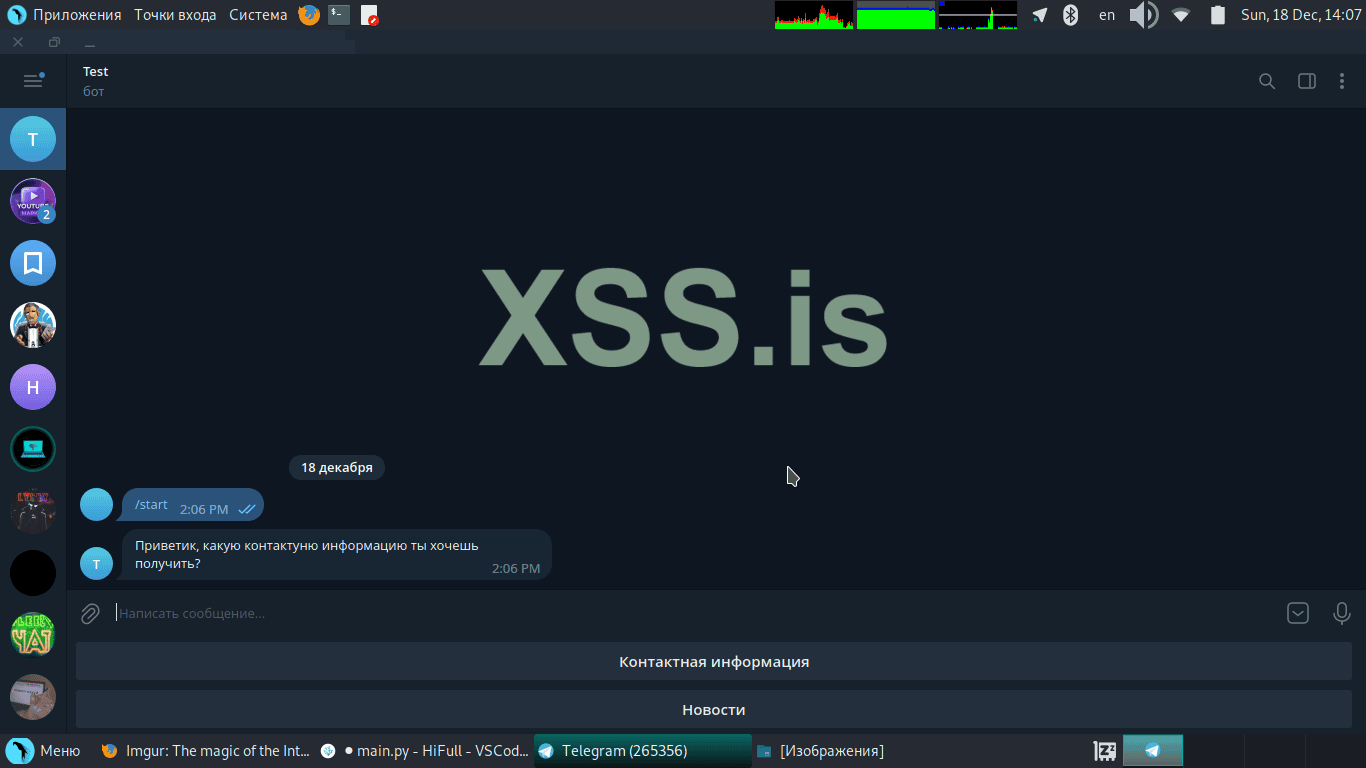Open the Приложения menu in top panel

click(77, 15)
